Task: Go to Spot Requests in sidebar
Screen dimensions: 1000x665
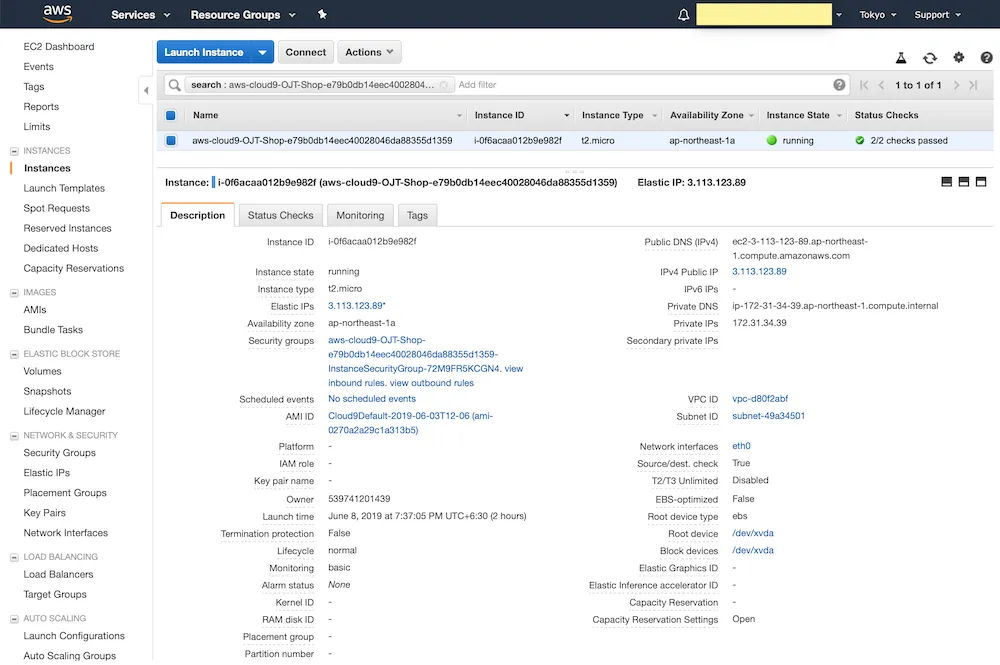Action: [x=56, y=208]
